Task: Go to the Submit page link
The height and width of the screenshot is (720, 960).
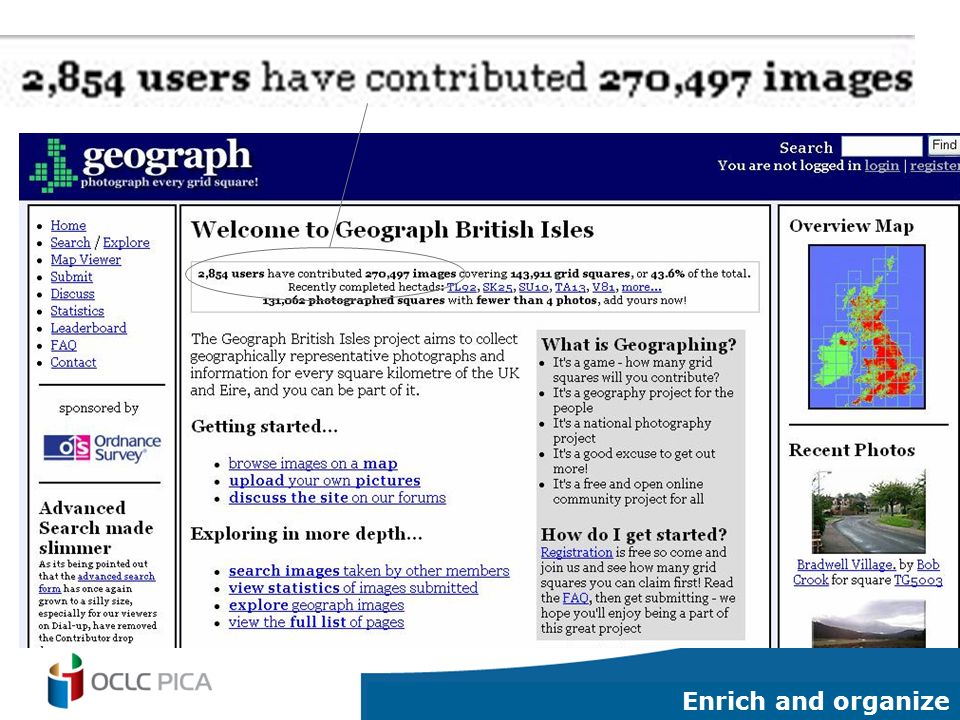Action: pyautogui.click(x=71, y=277)
